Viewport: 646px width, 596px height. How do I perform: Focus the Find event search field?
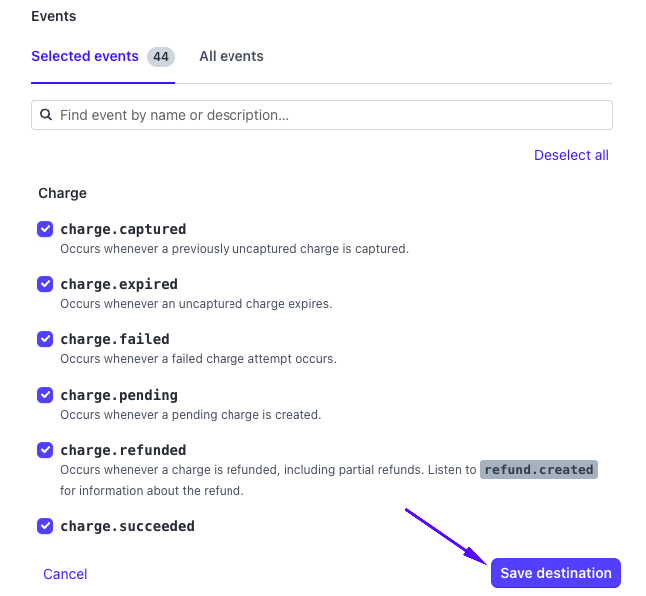click(330, 115)
